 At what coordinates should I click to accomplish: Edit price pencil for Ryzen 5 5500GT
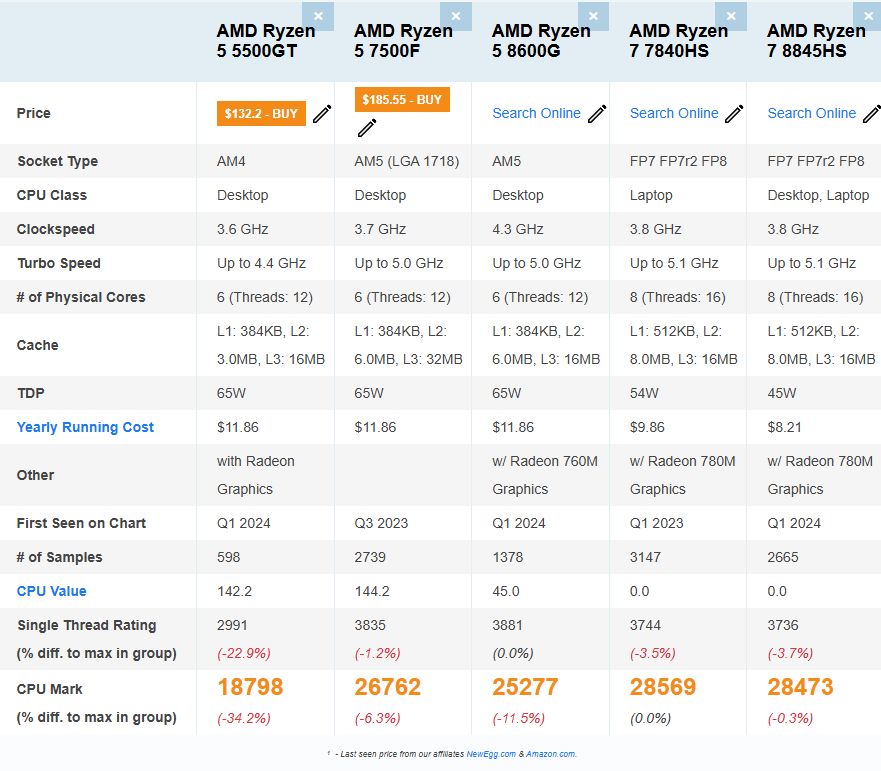(322, 114)
